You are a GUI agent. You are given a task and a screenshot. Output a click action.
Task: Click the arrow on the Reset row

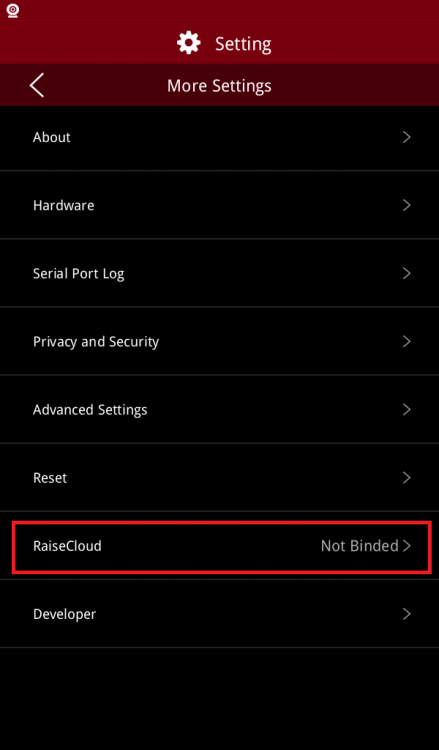tap(407, 477)
